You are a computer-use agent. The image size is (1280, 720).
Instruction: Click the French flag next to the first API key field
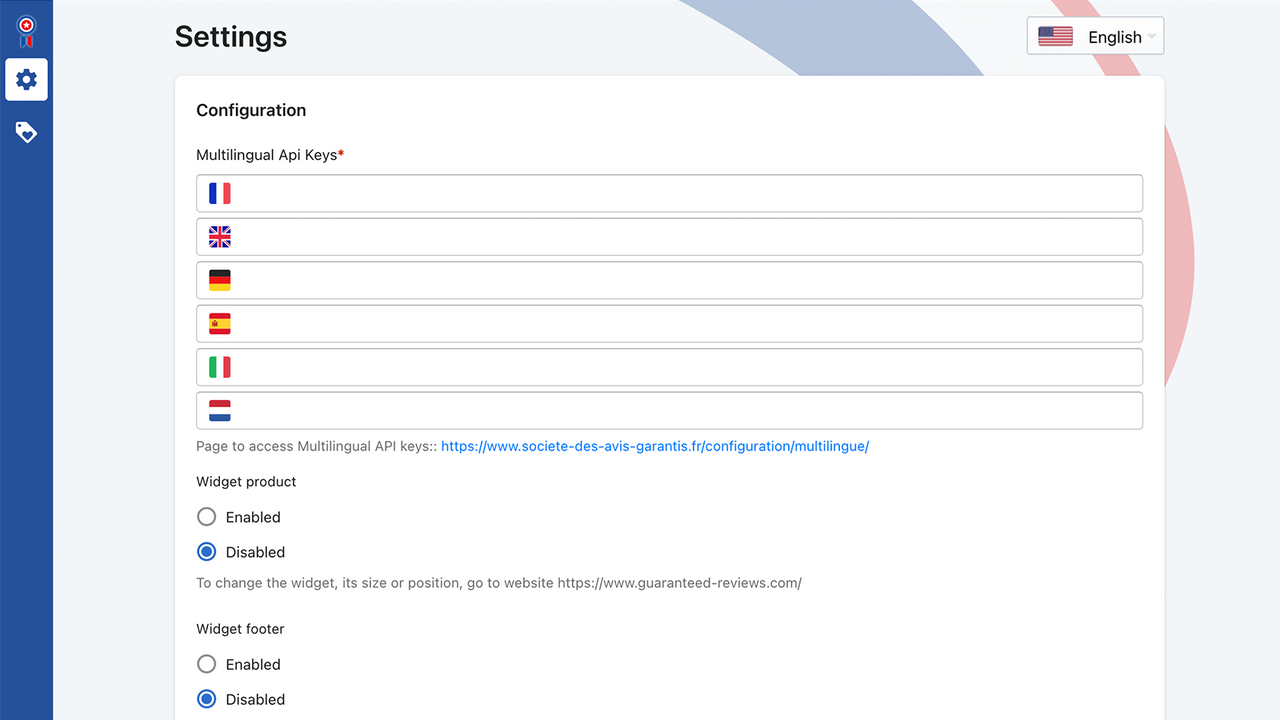[x=219, y=193]
